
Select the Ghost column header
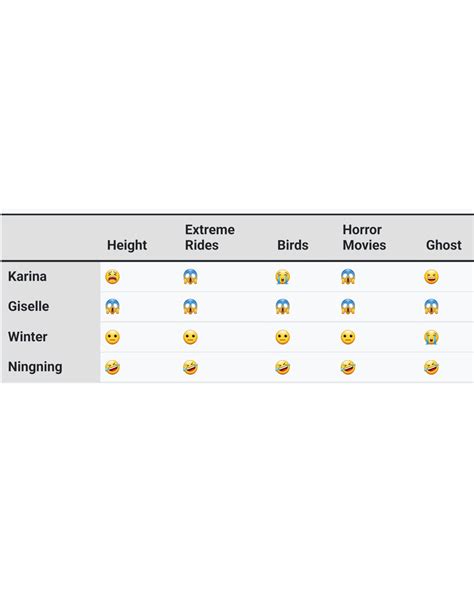[444, 245]
